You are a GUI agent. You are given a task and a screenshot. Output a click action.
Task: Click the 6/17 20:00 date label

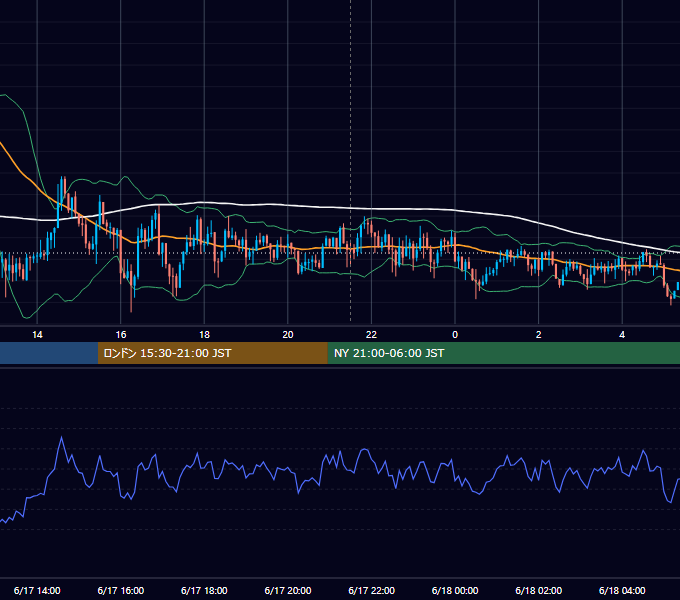tap(288, 590)
